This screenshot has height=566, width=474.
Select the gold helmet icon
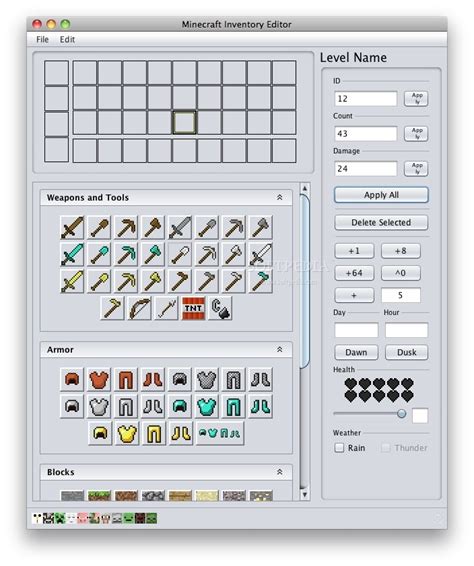[x=100, y=433]
